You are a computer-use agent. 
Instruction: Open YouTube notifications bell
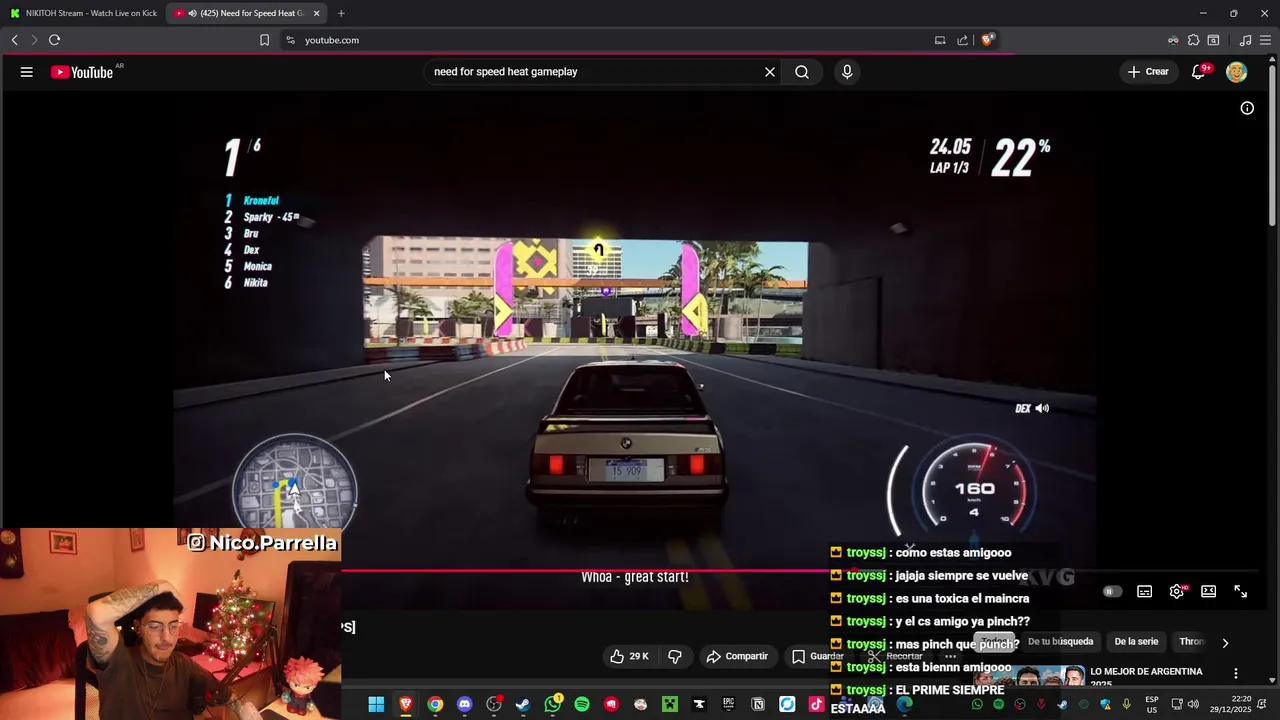[1198, 72]
